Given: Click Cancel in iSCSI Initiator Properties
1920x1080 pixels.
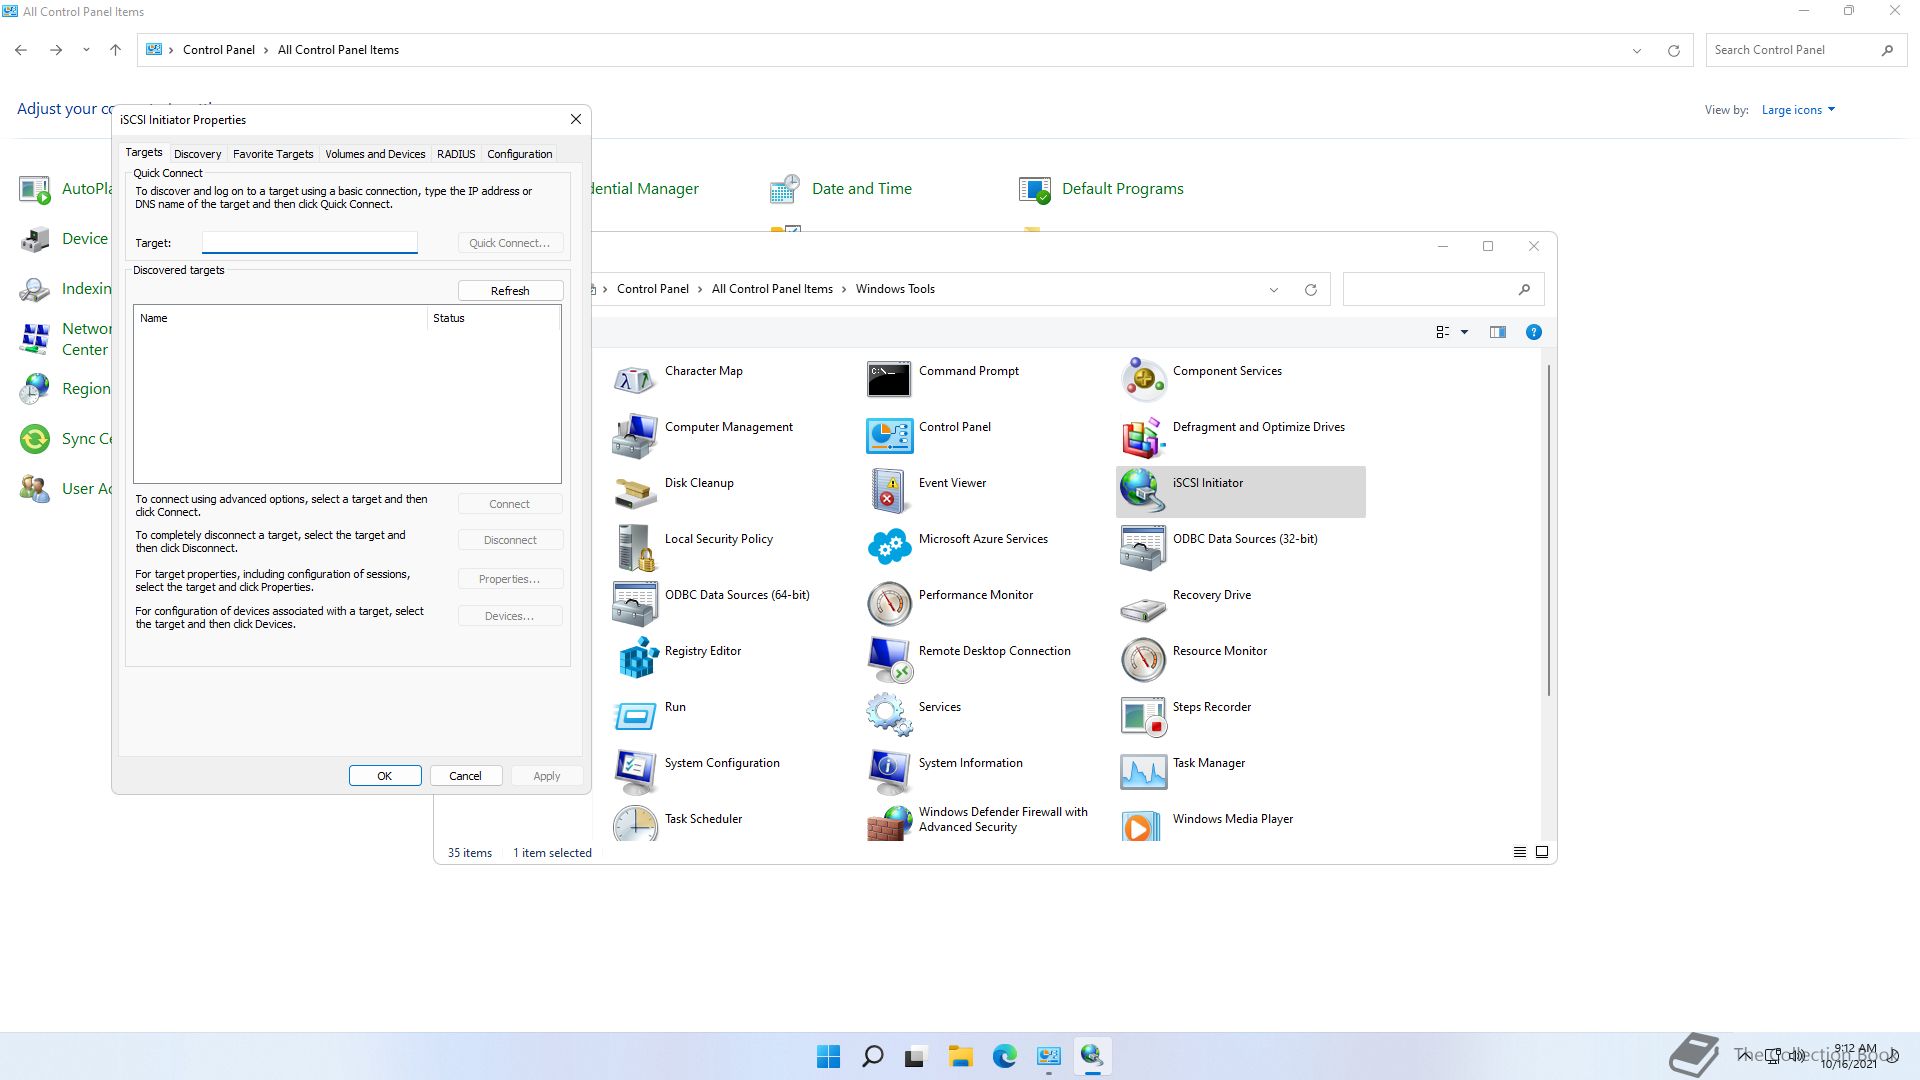Looking at the screenshot, I should tap(465, 776).
